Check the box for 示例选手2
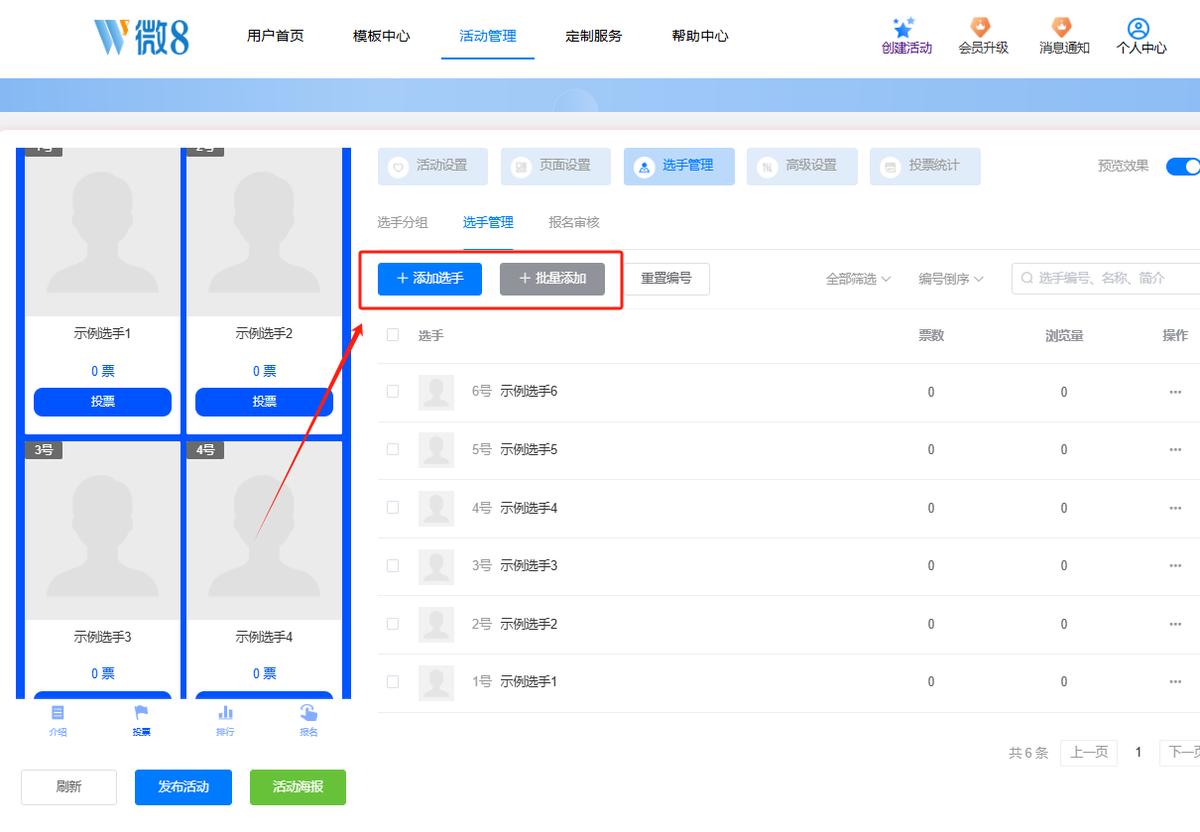This screenshot has width=1200, height=832. (393, 624)
